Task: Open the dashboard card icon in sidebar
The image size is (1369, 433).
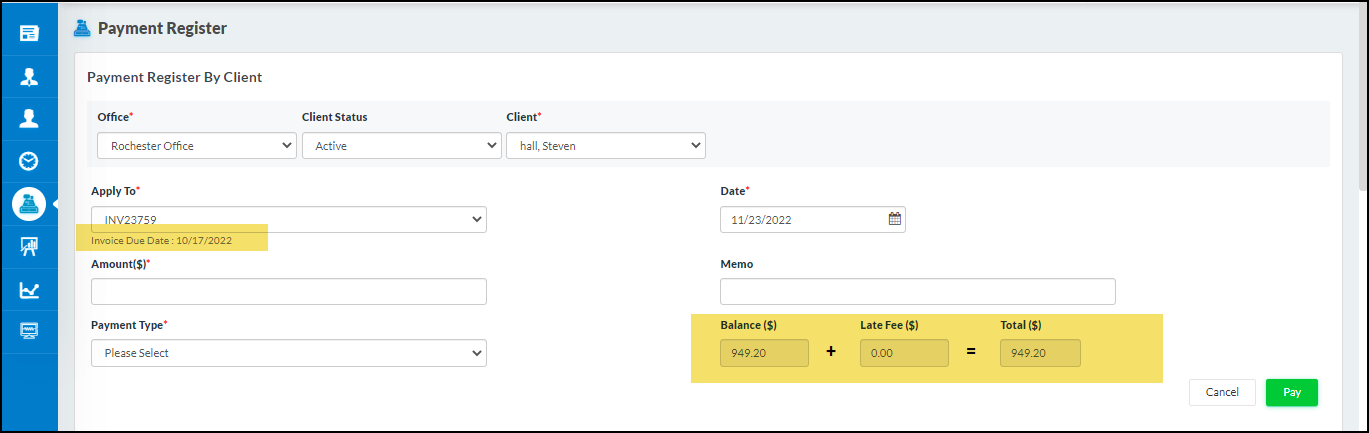Action: (x=29, y=34)
